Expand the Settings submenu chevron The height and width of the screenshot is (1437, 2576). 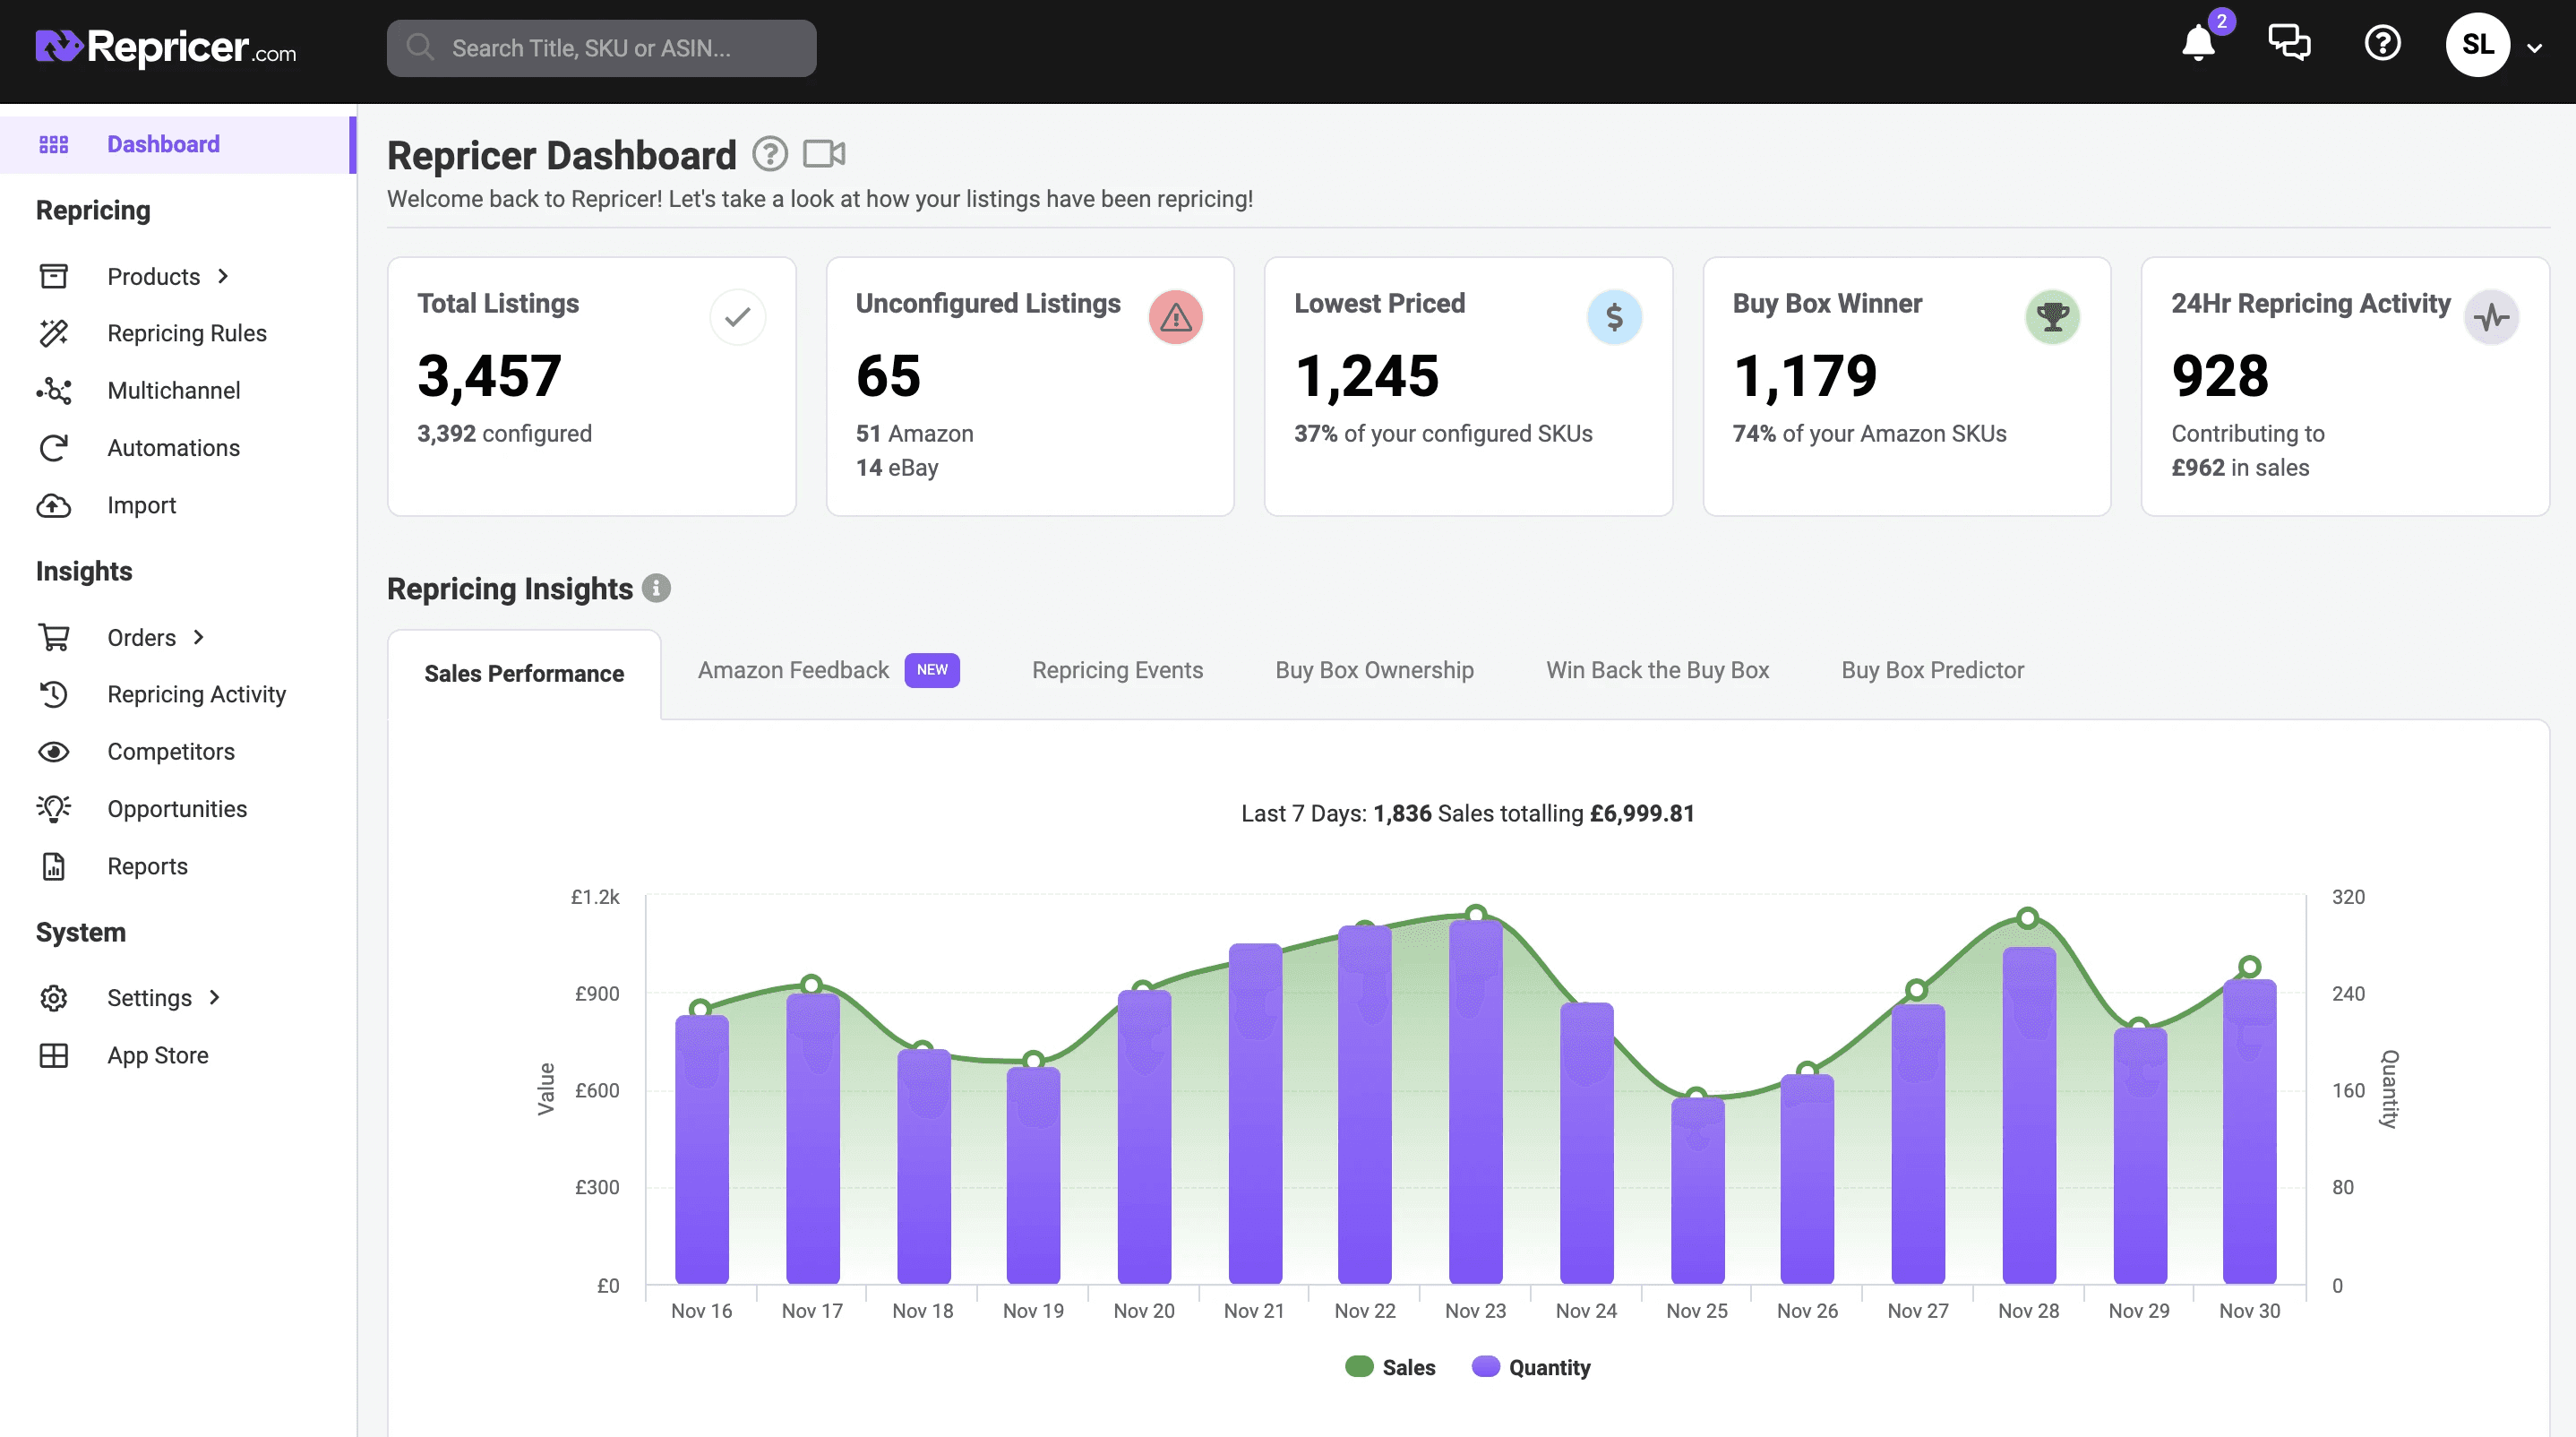coord(214,997)
